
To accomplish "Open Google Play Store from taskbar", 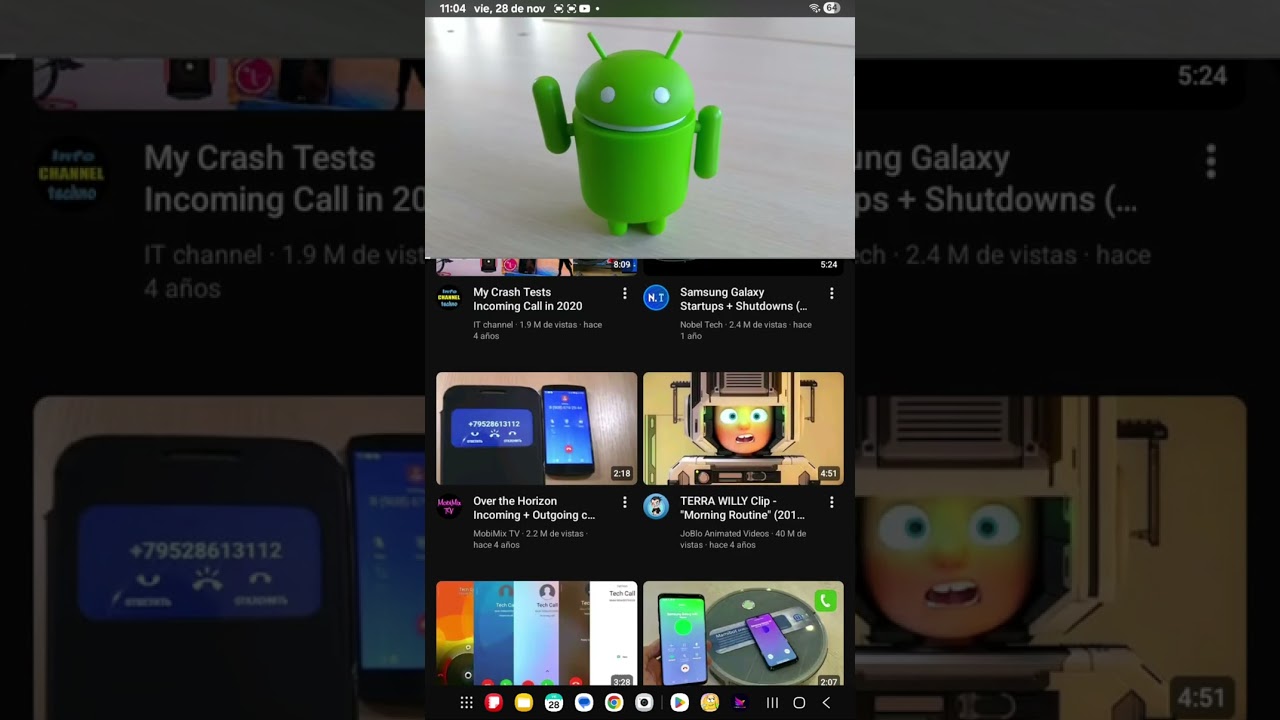I will tap(679, 703).
